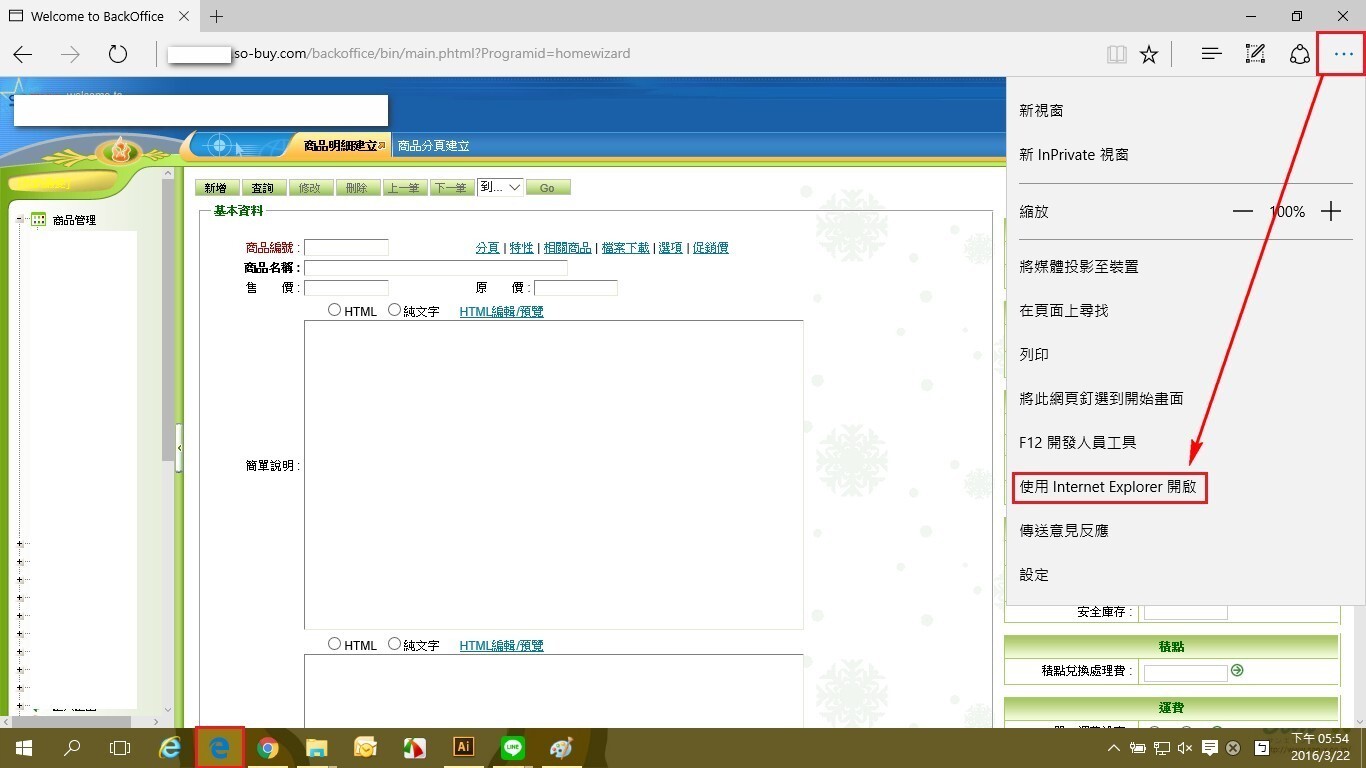Image resolution: width=1366 pixels, height=768 pixels.
Task: Switch to 商品分頁建立 tab
Action: 433,146
